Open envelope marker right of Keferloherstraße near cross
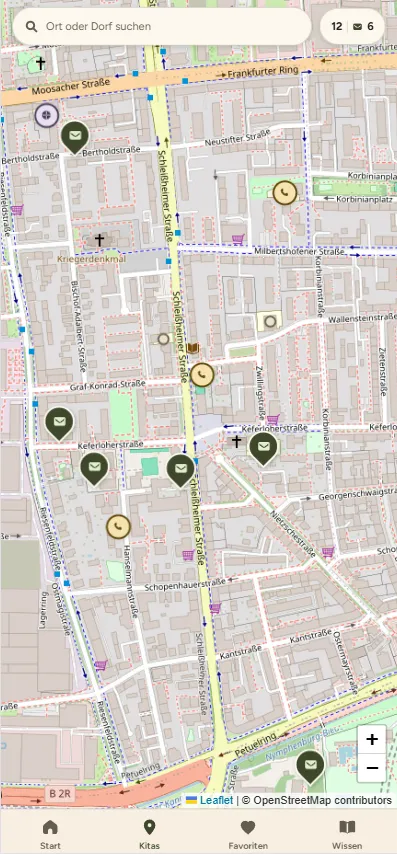397x854 pixels. click(264, 448)
